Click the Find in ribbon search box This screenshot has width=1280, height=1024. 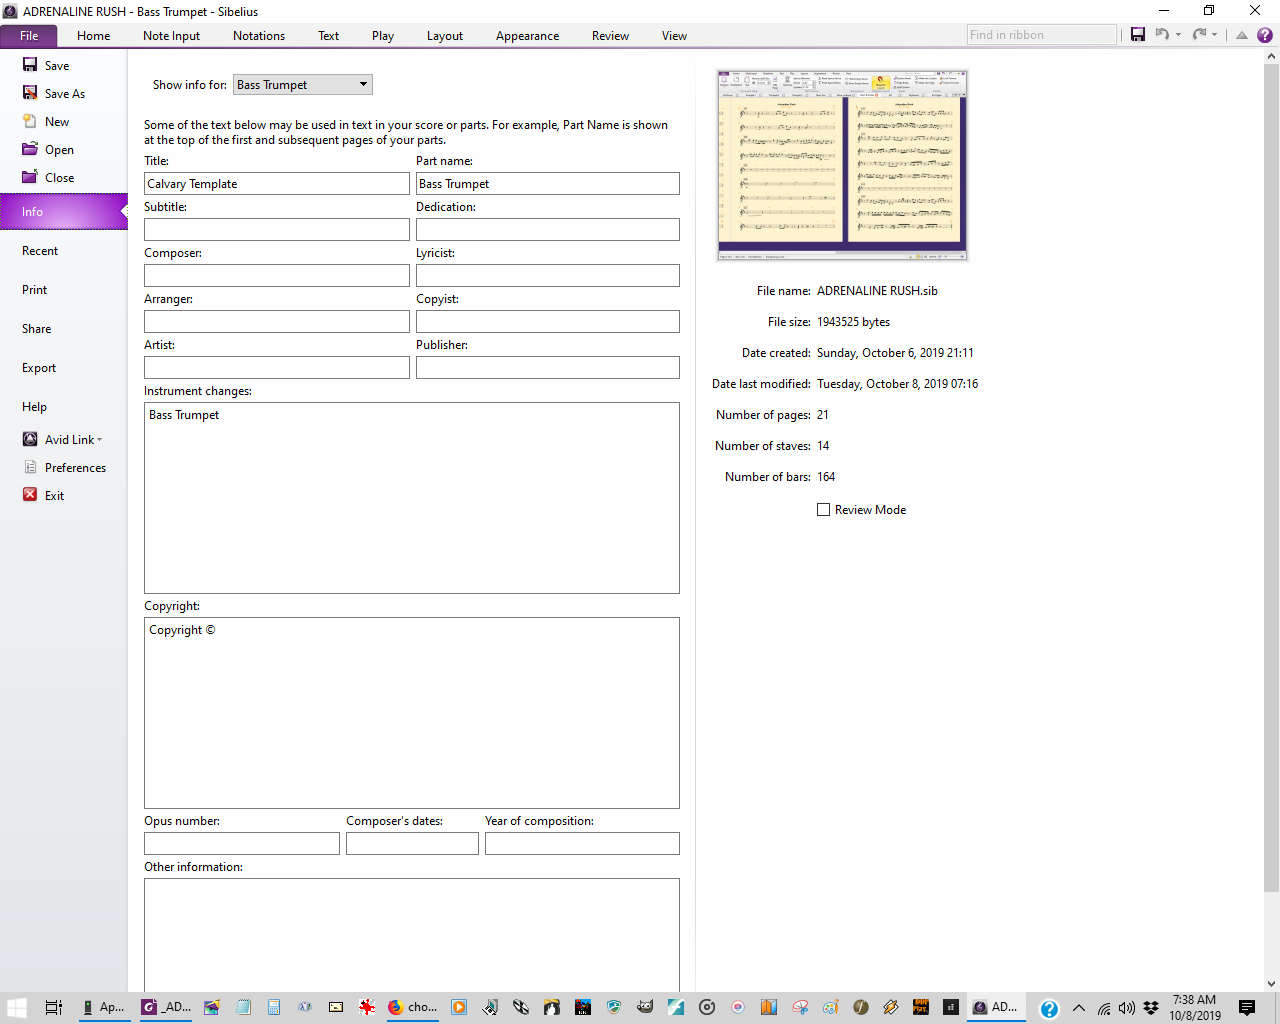(1041, 35)
